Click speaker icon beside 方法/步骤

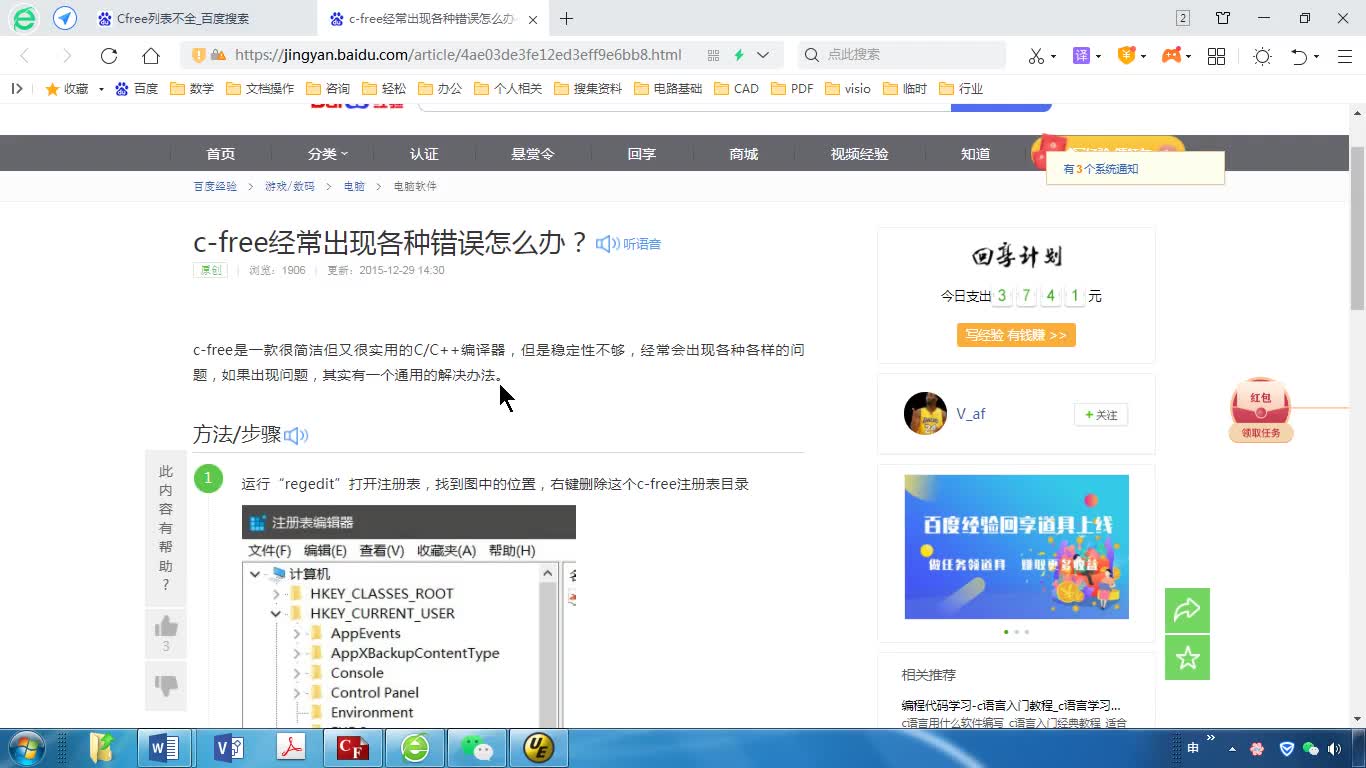click(x=296, y=435)
